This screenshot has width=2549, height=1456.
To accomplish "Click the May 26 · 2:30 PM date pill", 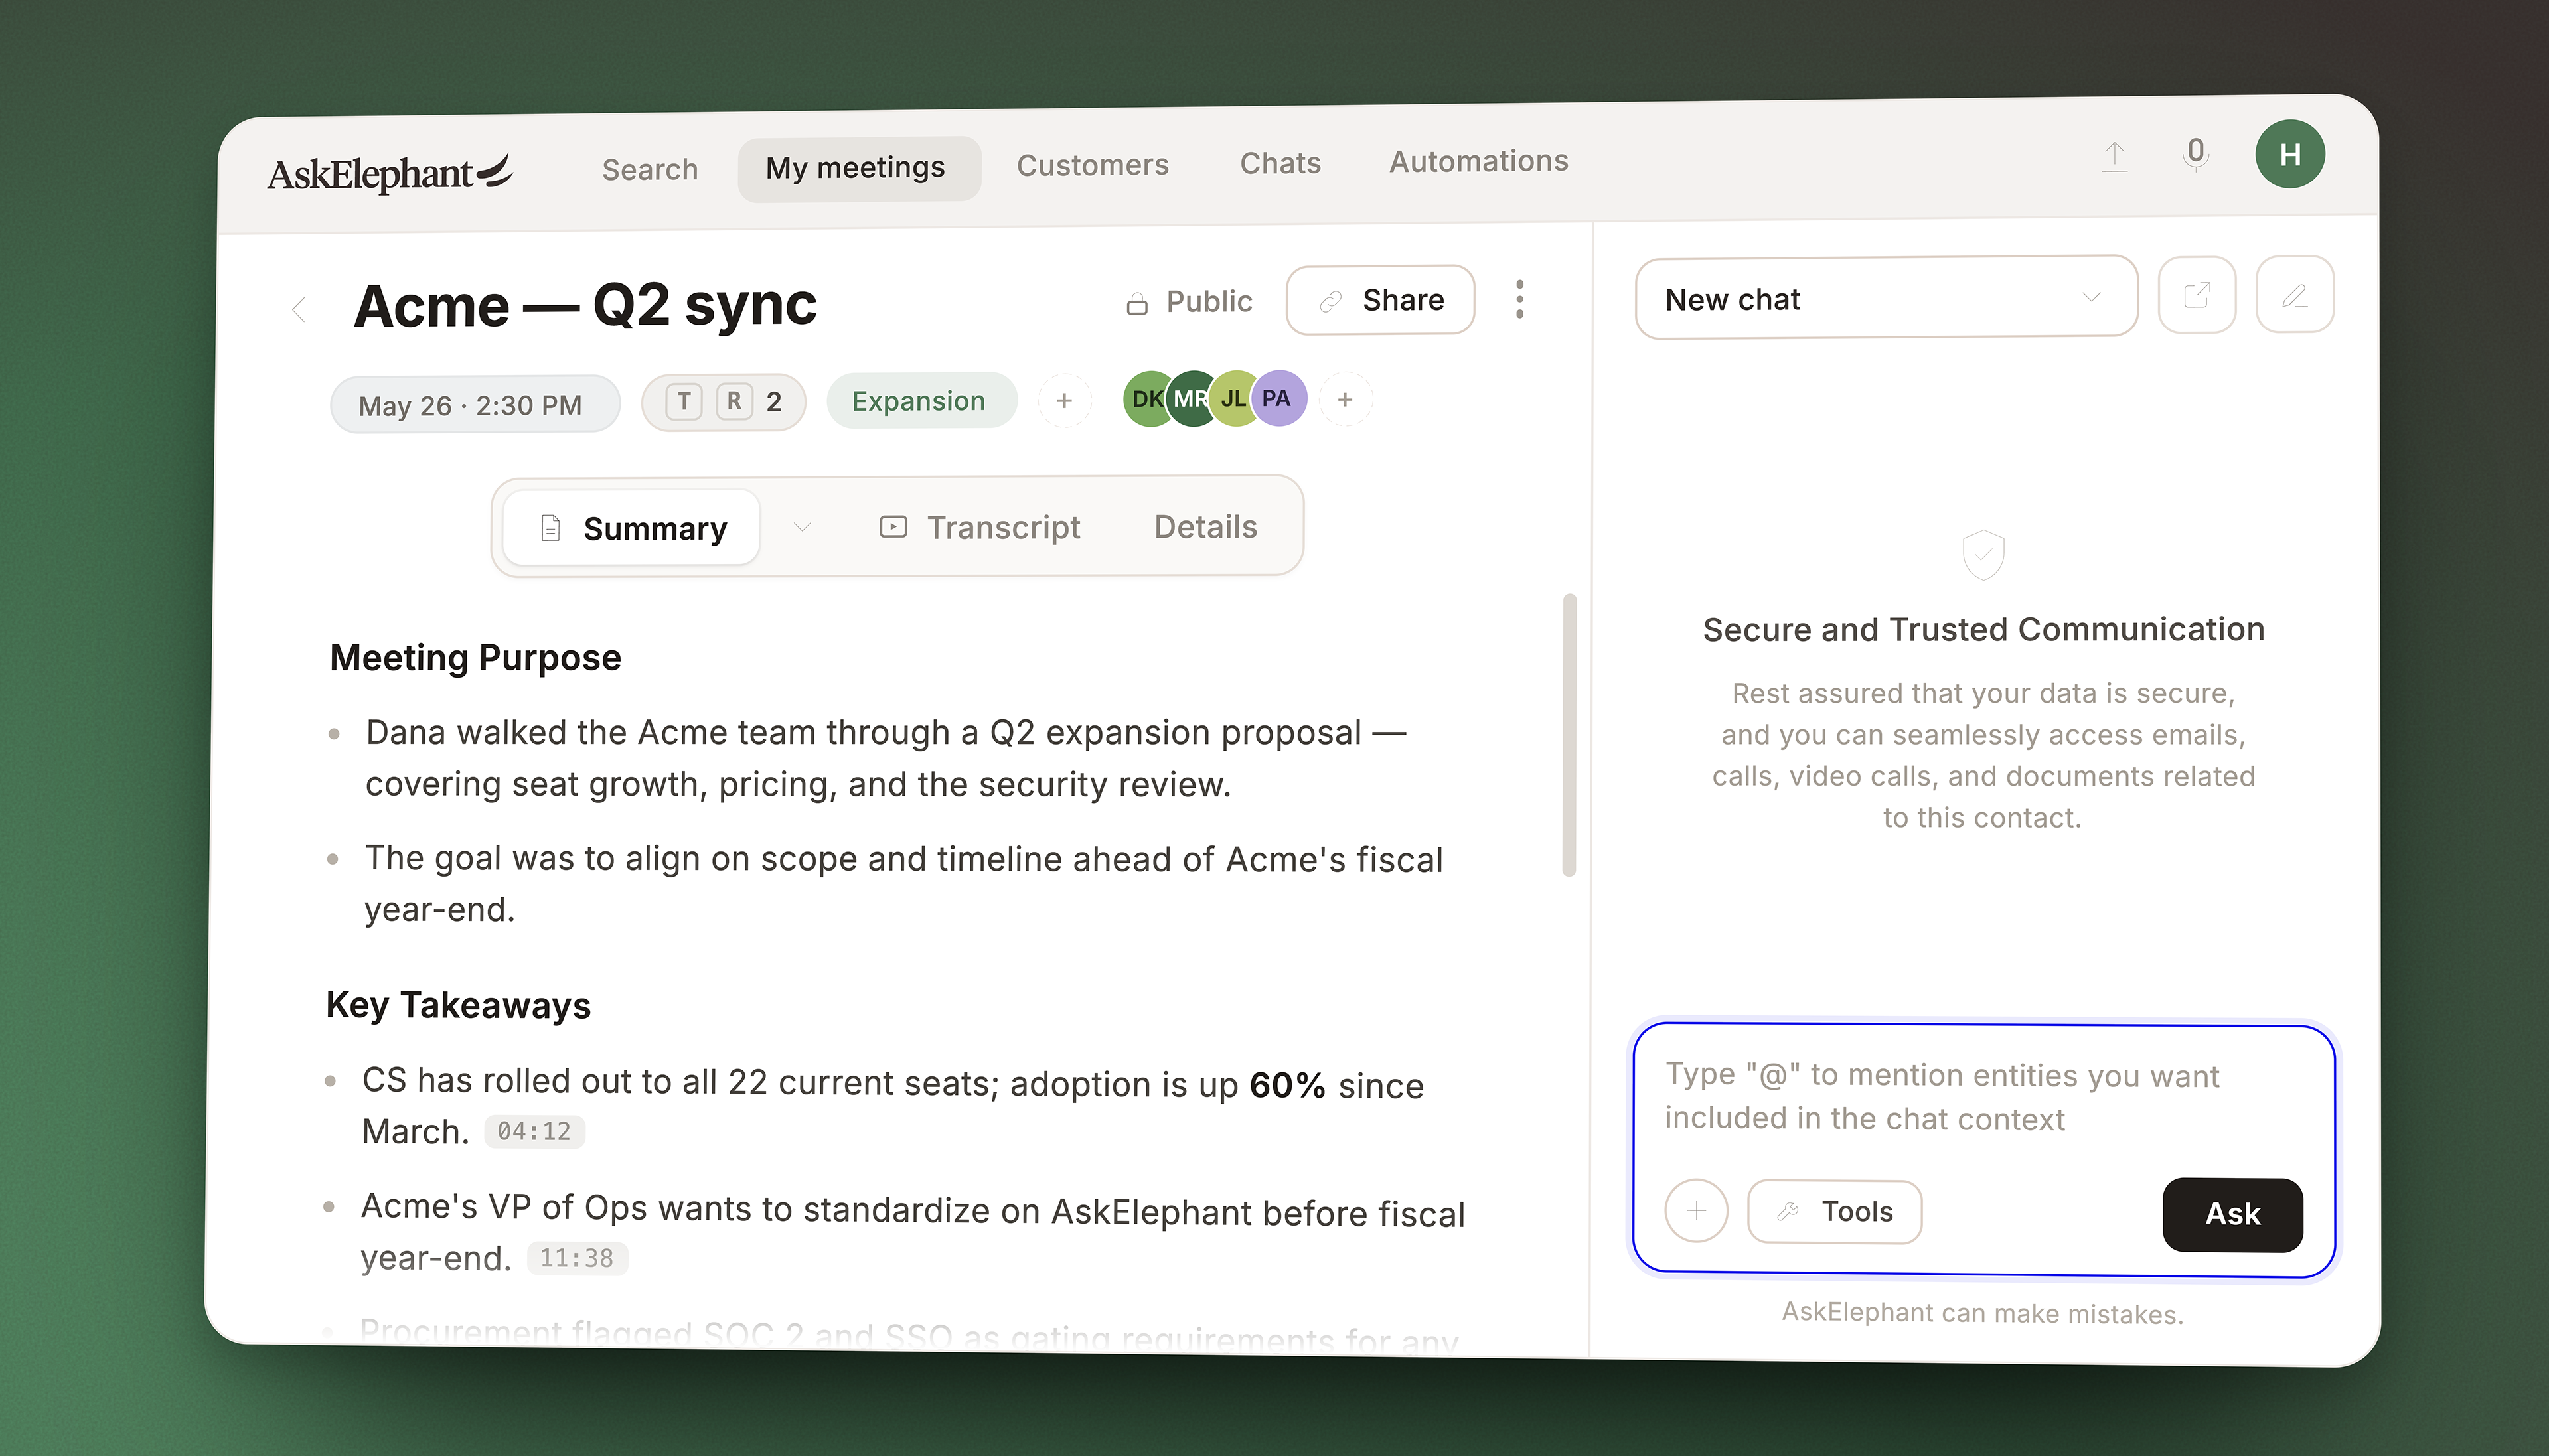I will (x=474, y=405).
